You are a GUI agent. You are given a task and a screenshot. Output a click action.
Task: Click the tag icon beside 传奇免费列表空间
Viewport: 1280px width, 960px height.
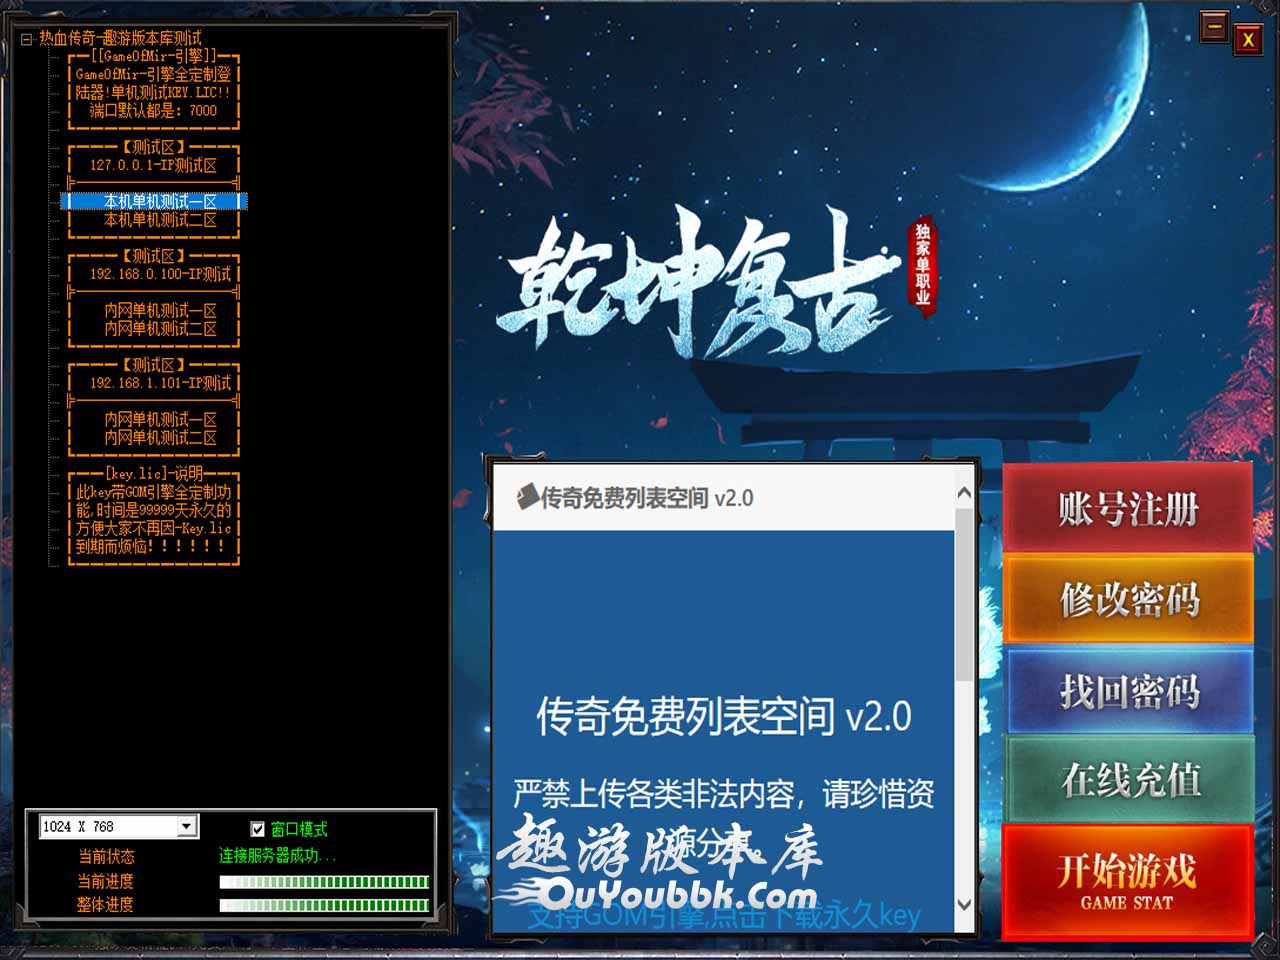527,497
